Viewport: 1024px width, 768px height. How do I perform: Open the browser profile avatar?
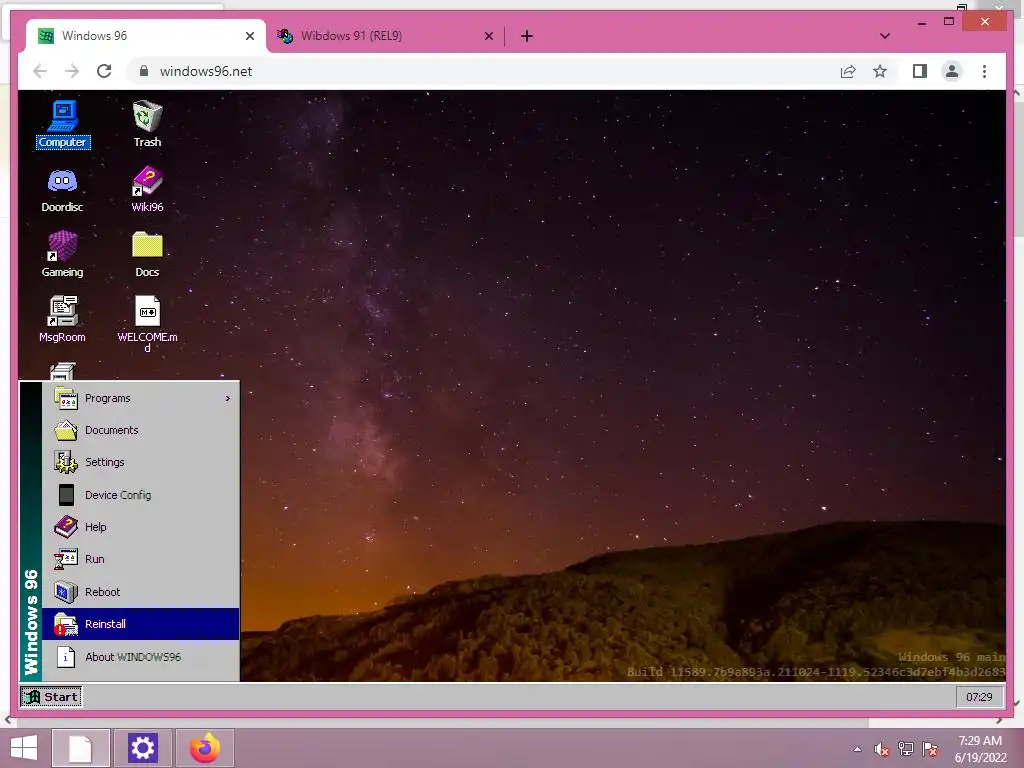[952, 71]
